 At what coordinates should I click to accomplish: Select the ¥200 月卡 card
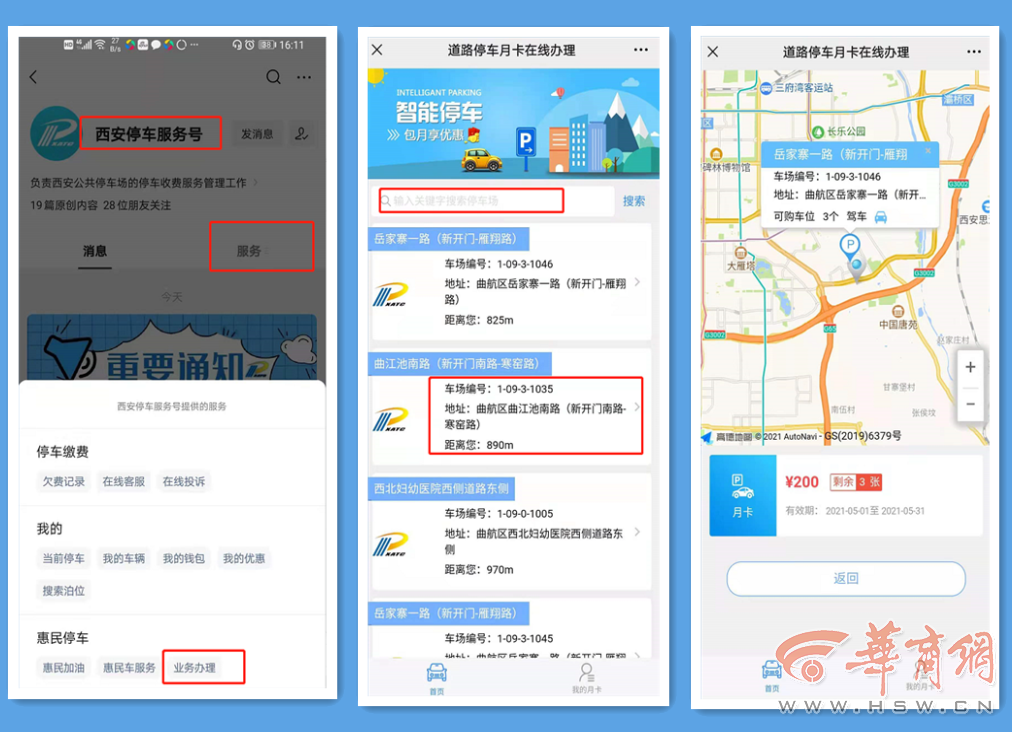pos(845,496)
